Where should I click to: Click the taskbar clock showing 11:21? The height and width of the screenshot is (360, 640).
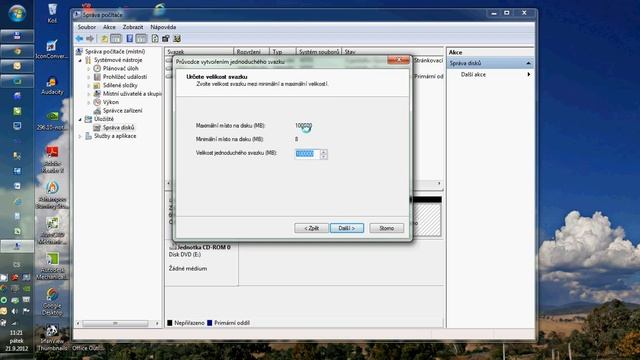[x=16, y=333]
